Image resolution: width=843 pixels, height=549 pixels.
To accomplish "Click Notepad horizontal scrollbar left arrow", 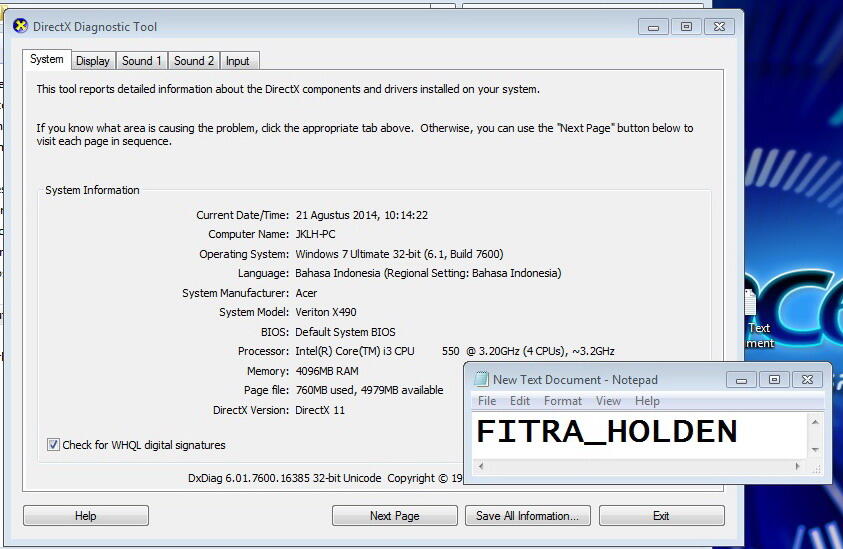I will (481, 466).
